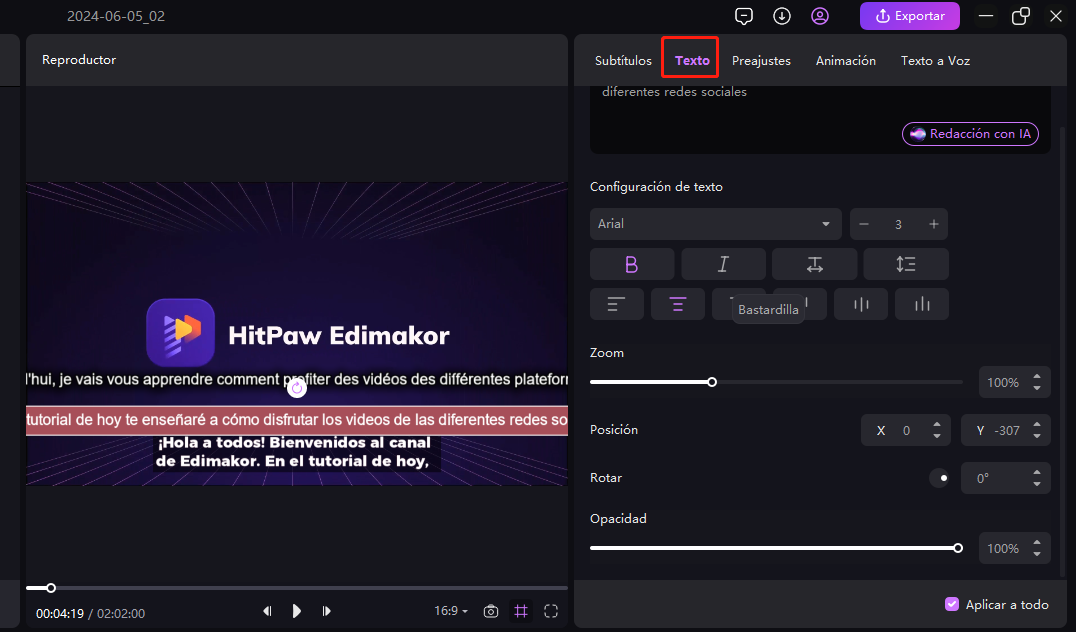Viewport: 1076px width, 632px height.
Task: Align text to the left
Action: click(x=617, y=304)
